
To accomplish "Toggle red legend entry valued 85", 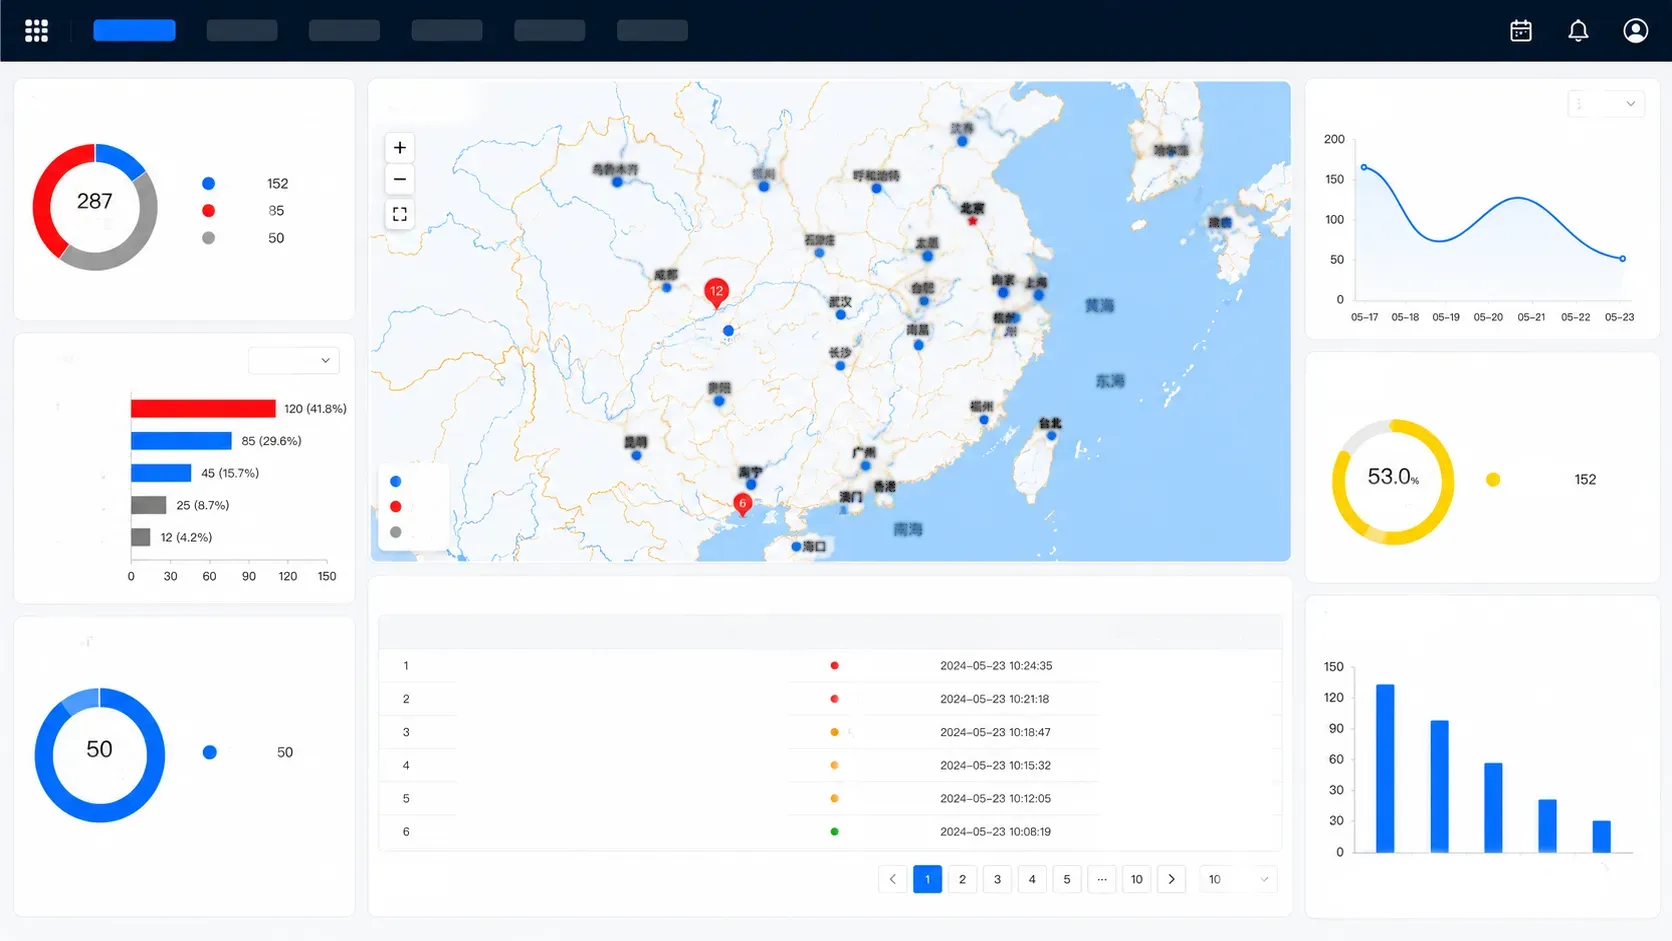I will click(208, 211).
